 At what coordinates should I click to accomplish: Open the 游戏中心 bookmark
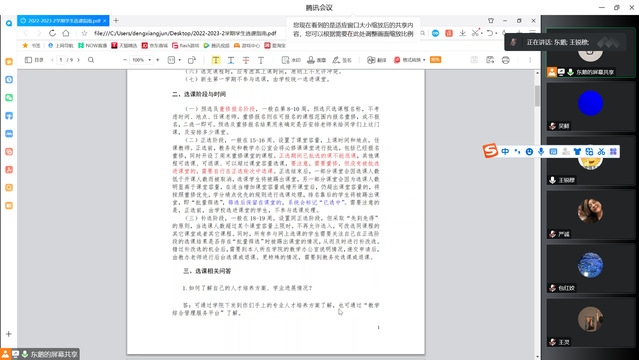247,46
